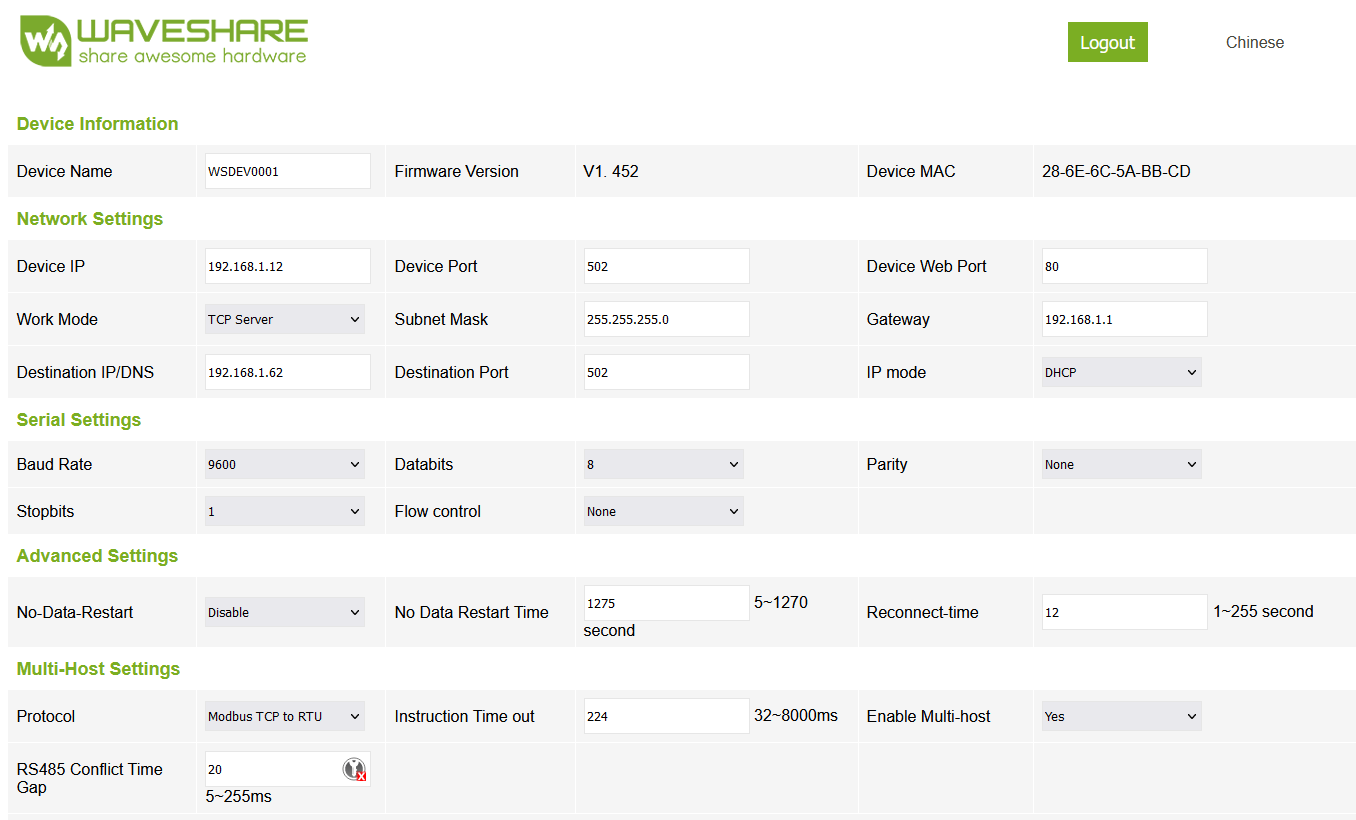Log out using the Logout button

(1107, 42)
